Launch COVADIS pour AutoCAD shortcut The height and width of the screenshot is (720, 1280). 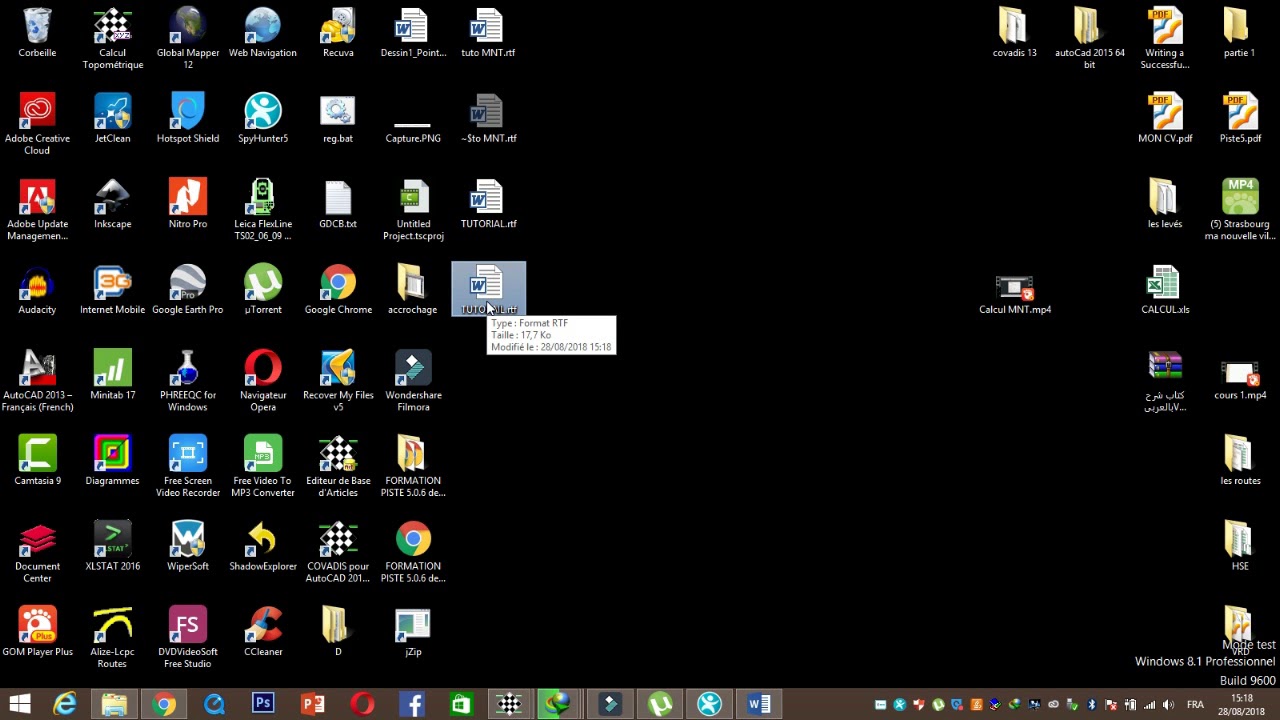click(x=338, y=552)
